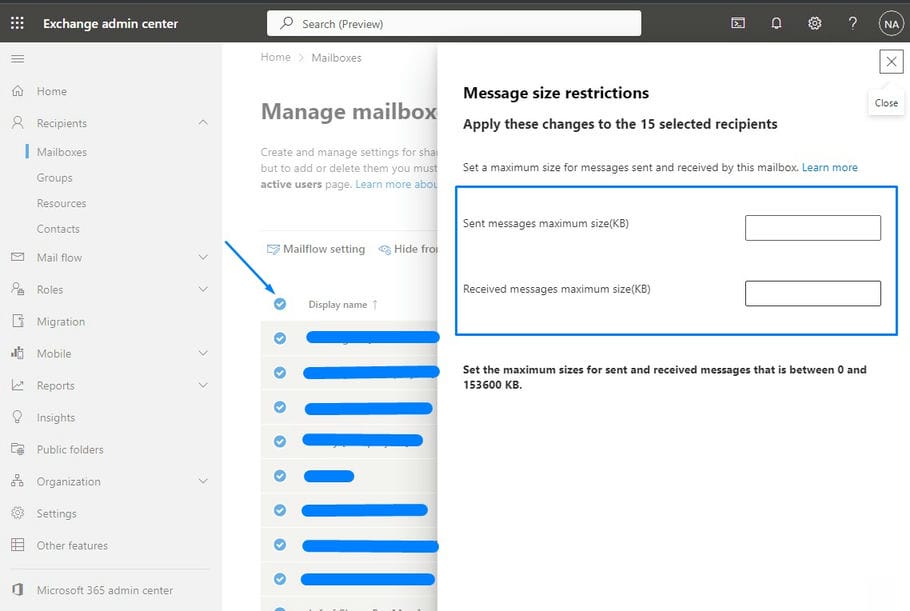
Task: Click the Mailflow setting toolbar button
Action: tap(316, 249)
